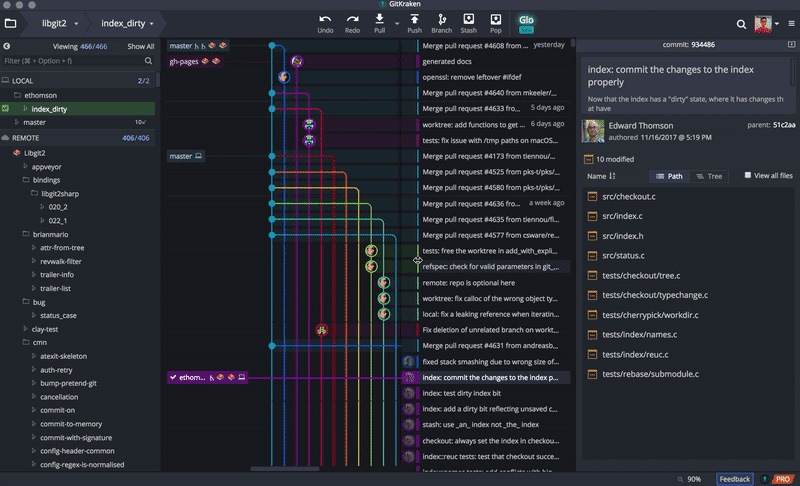
Task: Click the commit node for 'Fix deletion of unrelated branch'
Action: [x=321, y=330]
